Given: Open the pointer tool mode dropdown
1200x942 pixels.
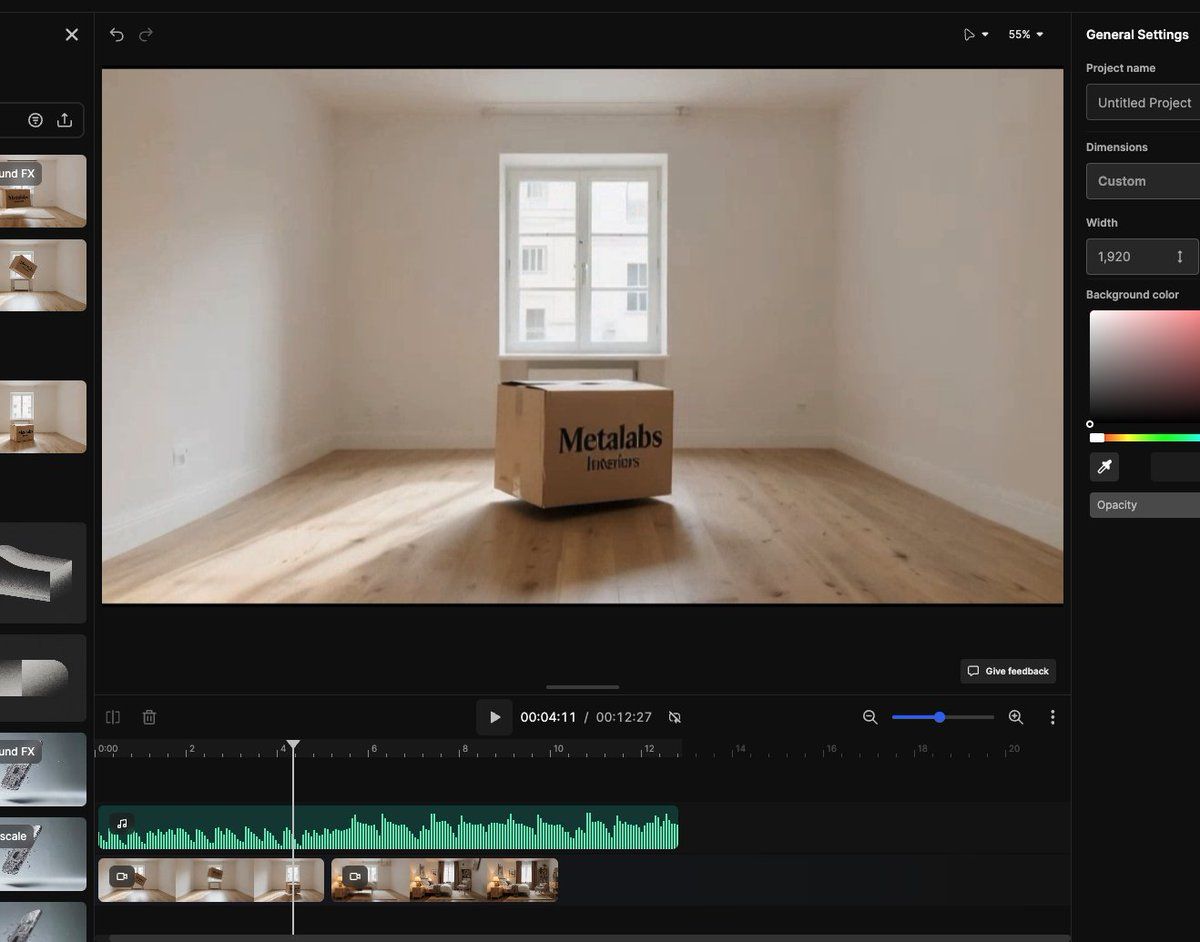Looking at the screenshot, I should pyautogui.click(x=975, y=34).
